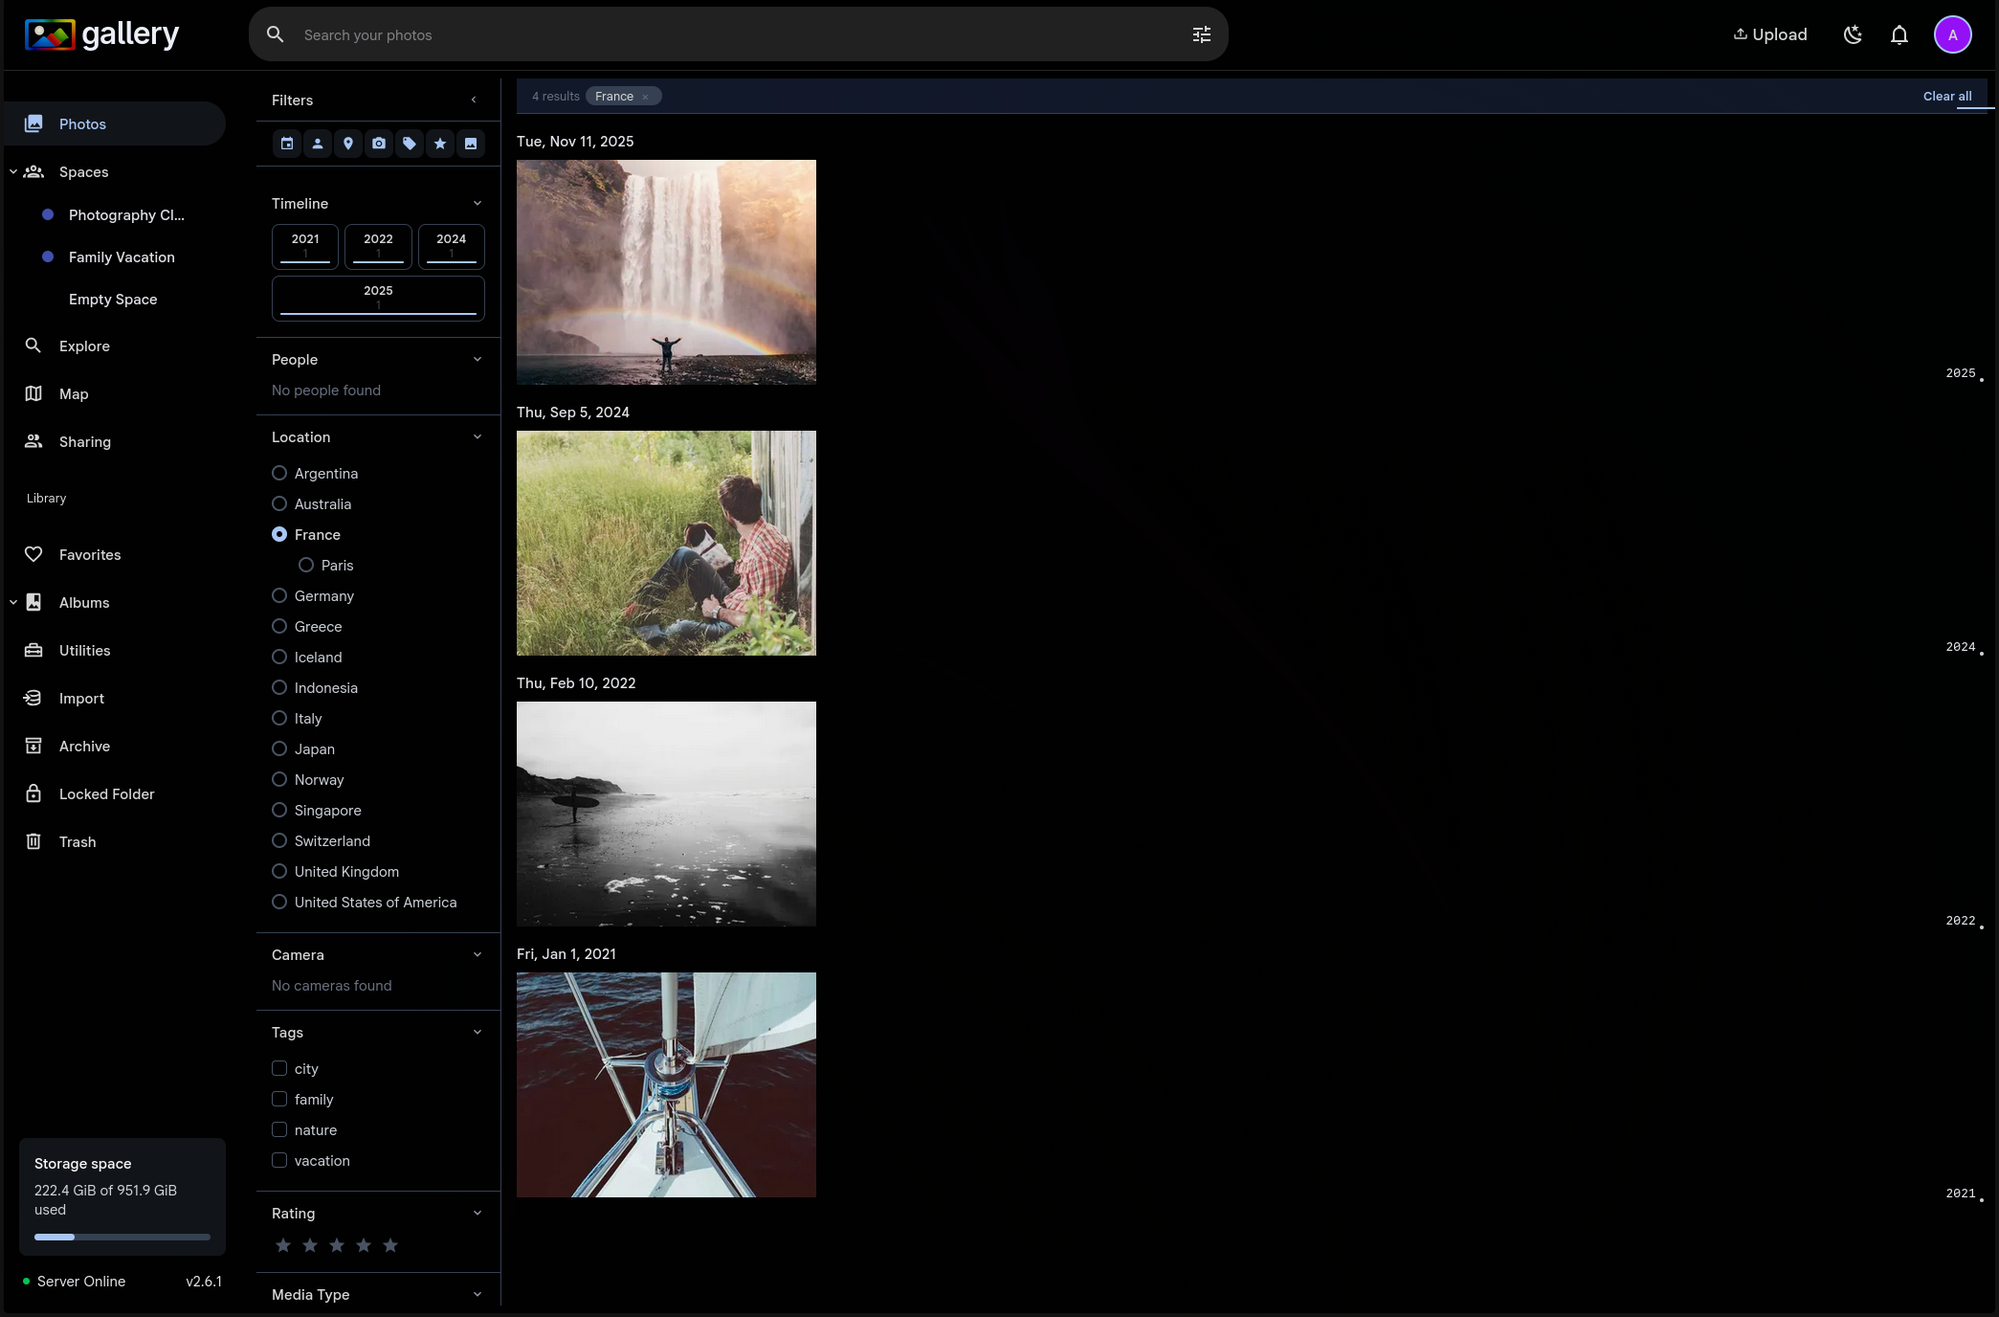Viewport: 1999px width, 1317px height.
Task: Open the Map view in the sidebar
Action: [x=73, y=393]
